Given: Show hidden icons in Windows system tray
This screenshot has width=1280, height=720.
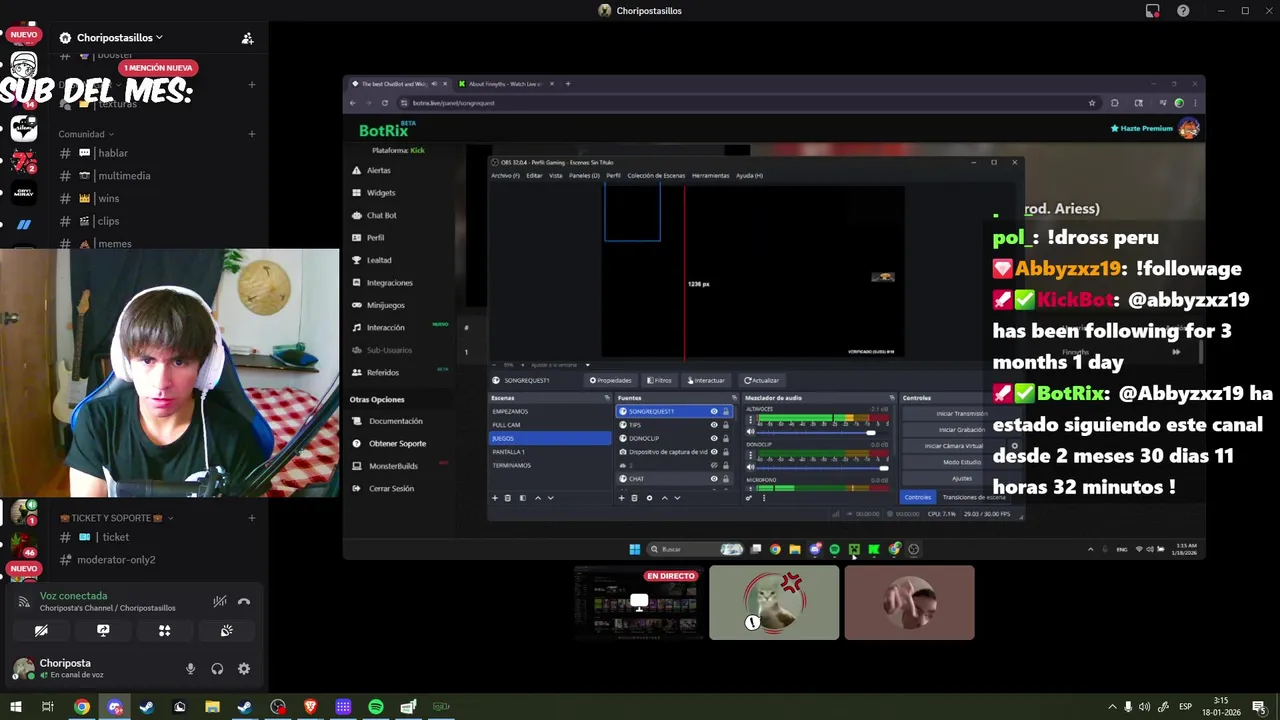Looking at the screenshot, I should coord(1111,707).
